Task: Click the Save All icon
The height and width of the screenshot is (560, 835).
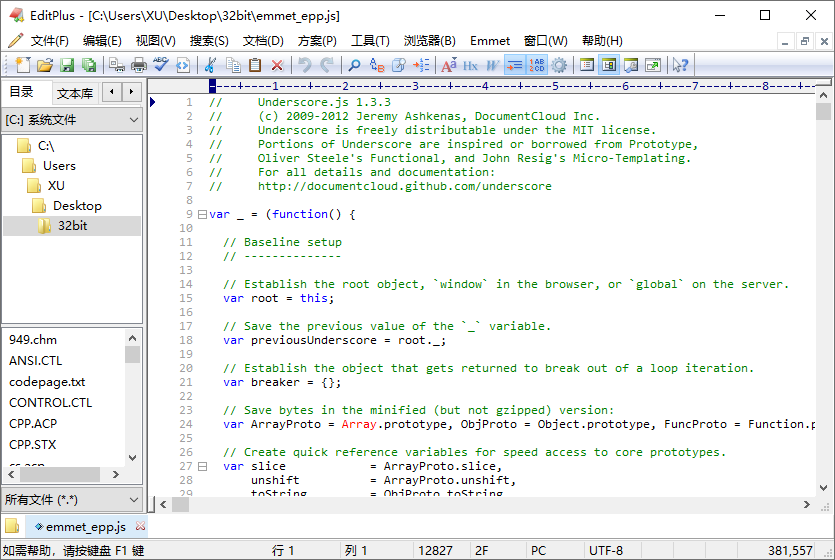Action: (89, 65)
